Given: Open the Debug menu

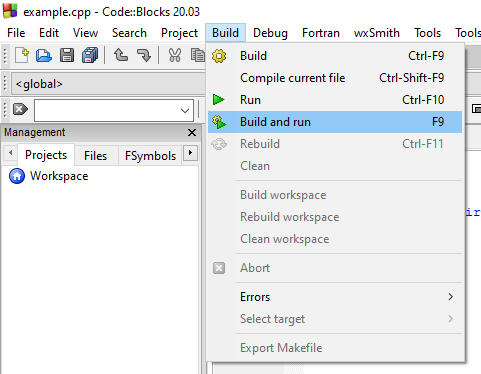Looking at the screenshot, I should 270,33.
